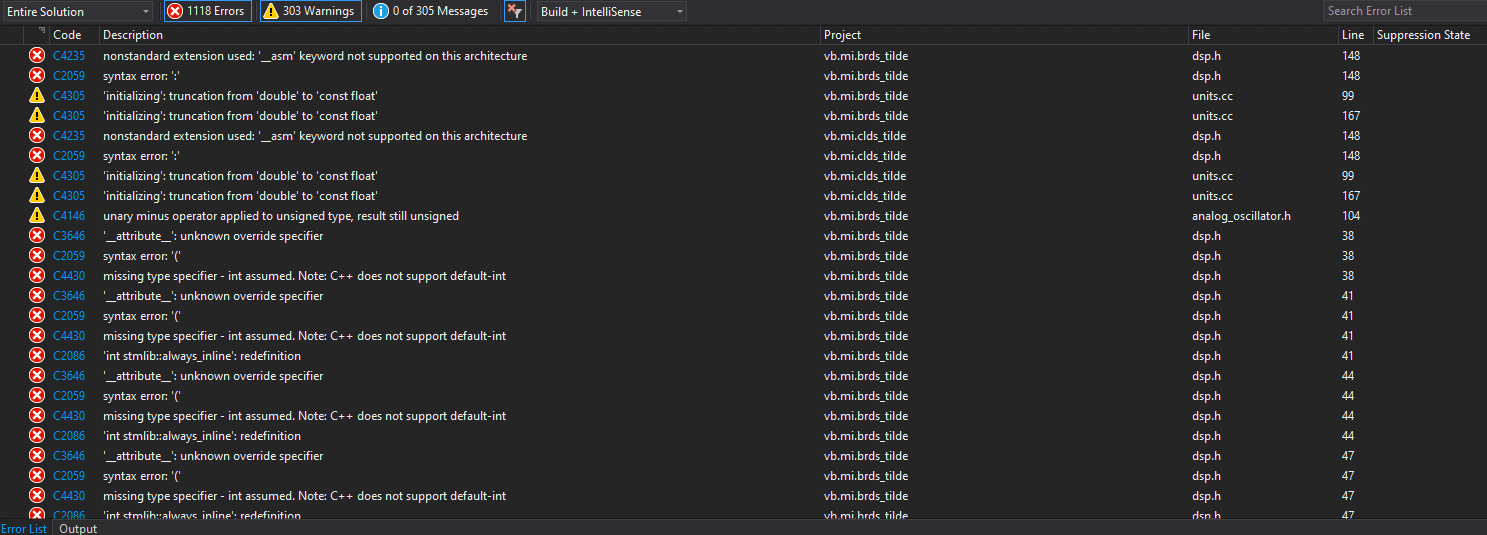
Task: Open the Build + IntelliSense dropdown
Action: click(612, 11)
